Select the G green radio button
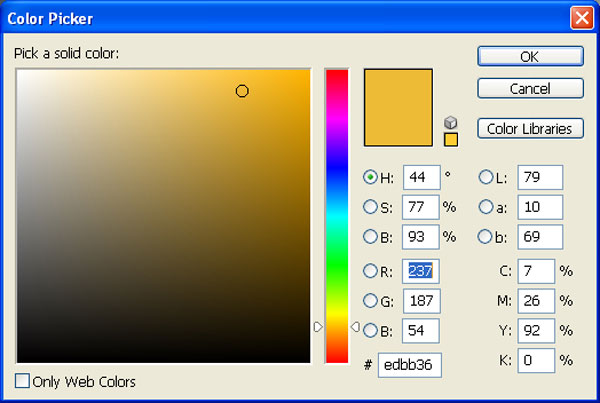The height and width of the screenshot is (403, 600). click(371, 301)
